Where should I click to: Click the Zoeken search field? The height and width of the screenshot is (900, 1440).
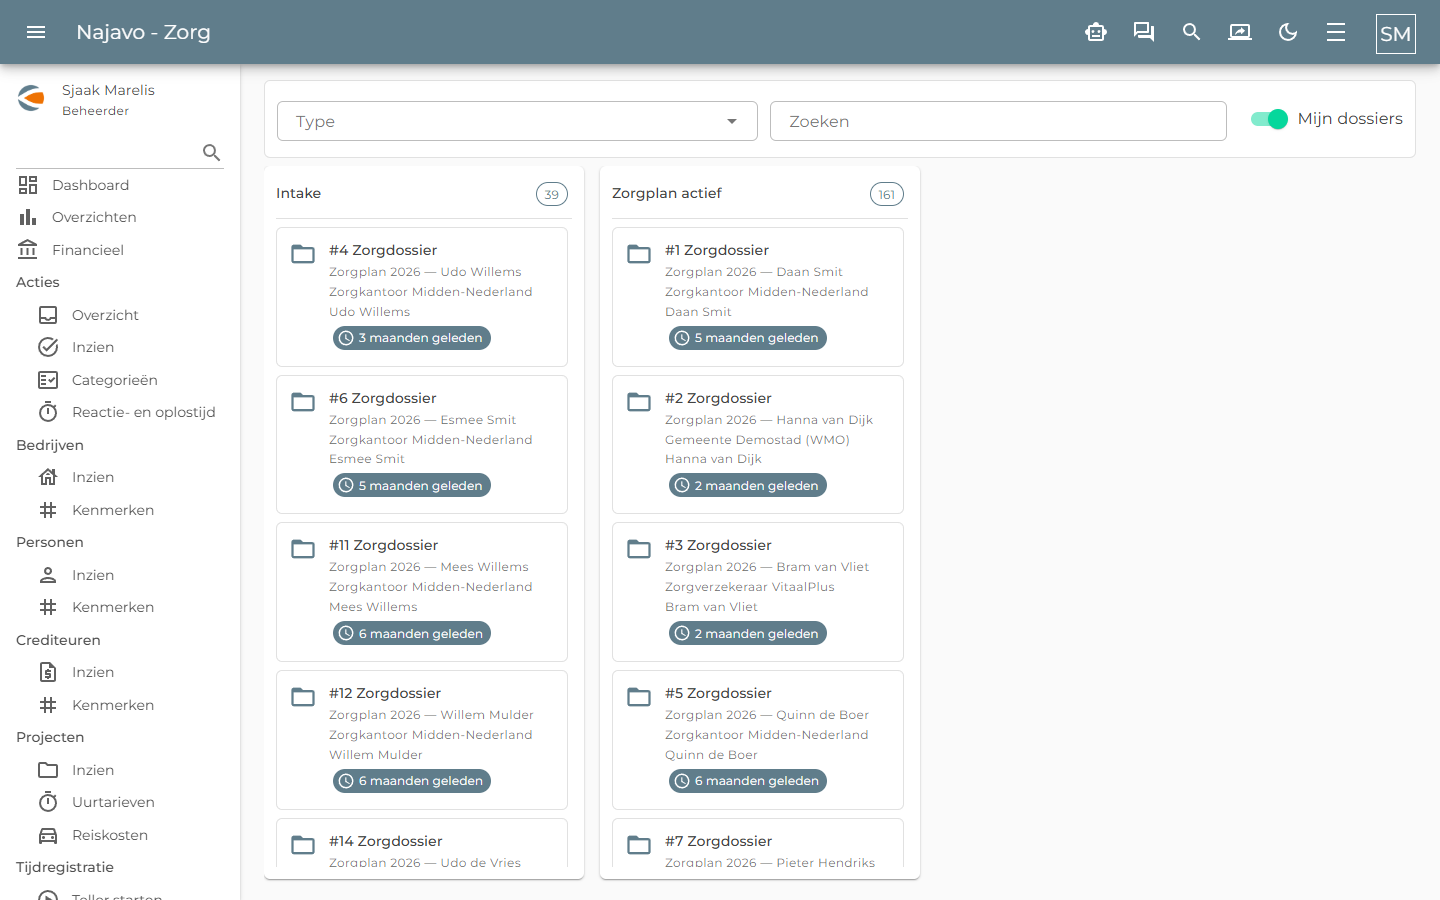coord(998,121)
